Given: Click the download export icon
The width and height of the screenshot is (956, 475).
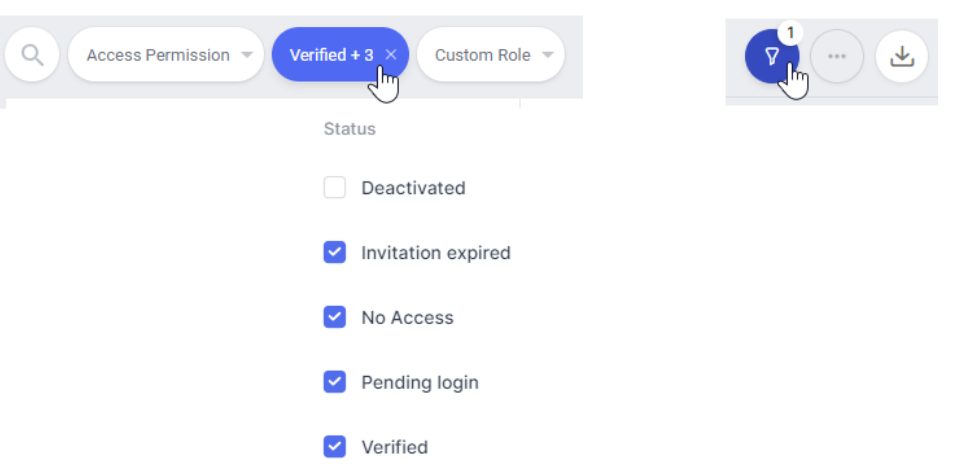Looking at the screenshot, I should (x=902, y=56).
